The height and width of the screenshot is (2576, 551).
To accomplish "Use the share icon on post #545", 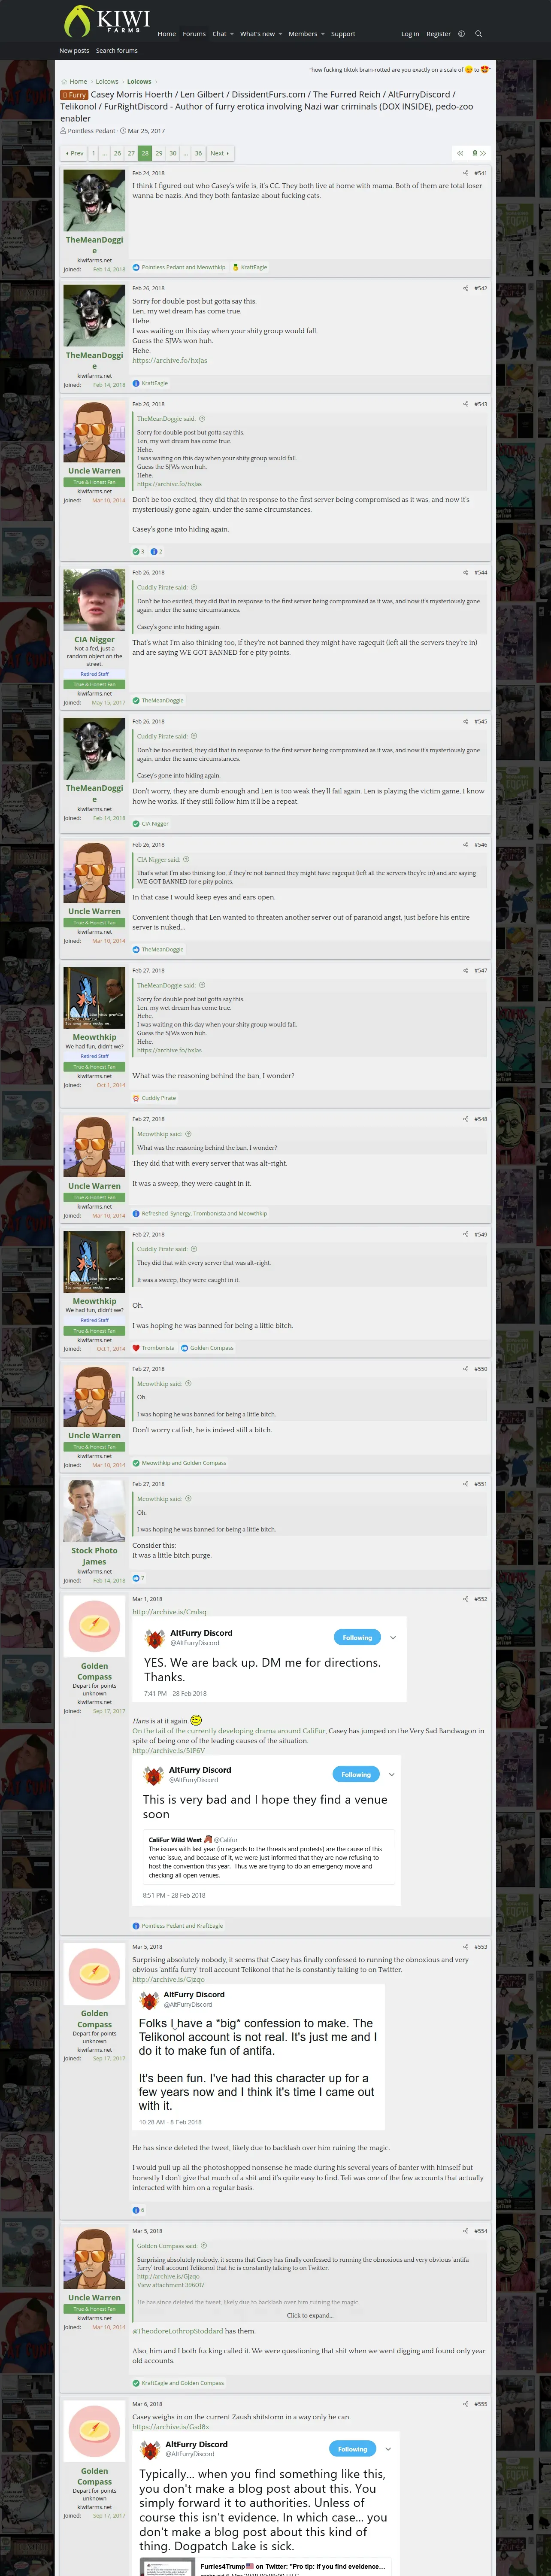I will [466, 721].
